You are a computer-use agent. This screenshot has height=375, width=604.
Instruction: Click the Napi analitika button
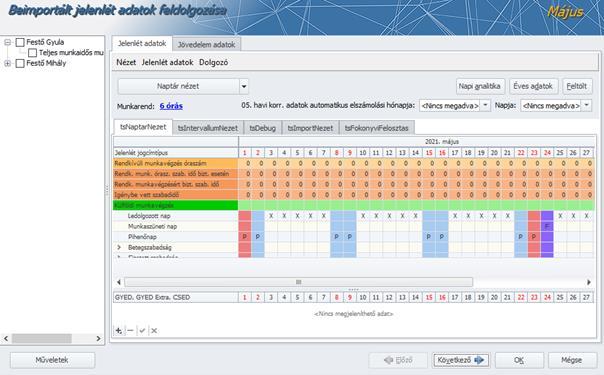point(480,86)
